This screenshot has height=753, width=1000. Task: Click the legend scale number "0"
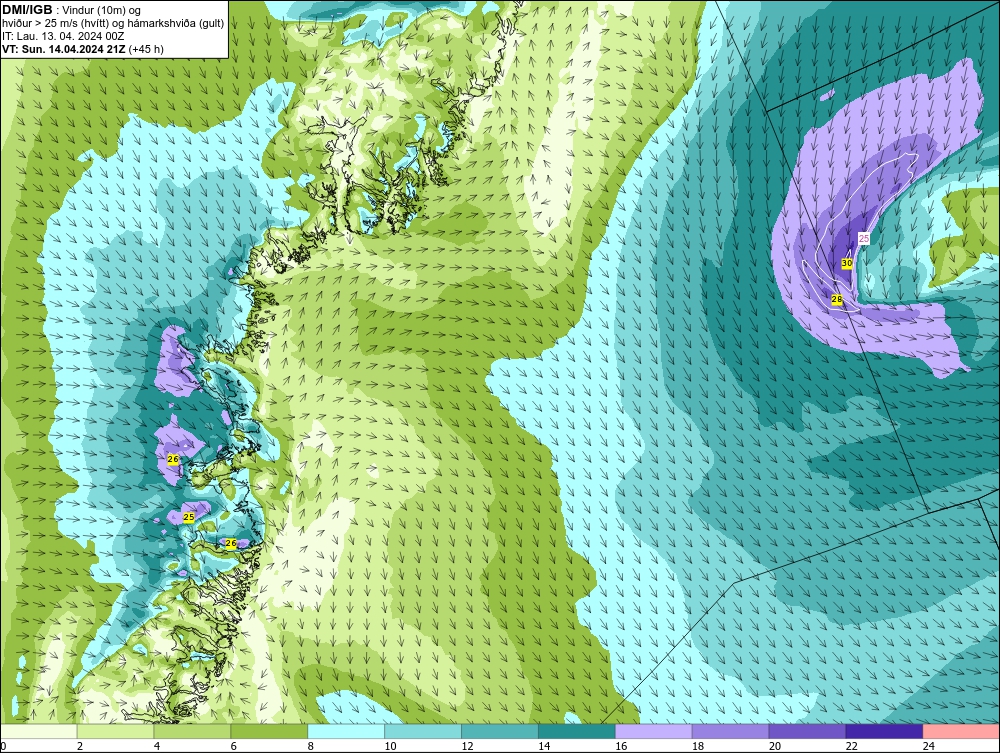pos(3,746)
